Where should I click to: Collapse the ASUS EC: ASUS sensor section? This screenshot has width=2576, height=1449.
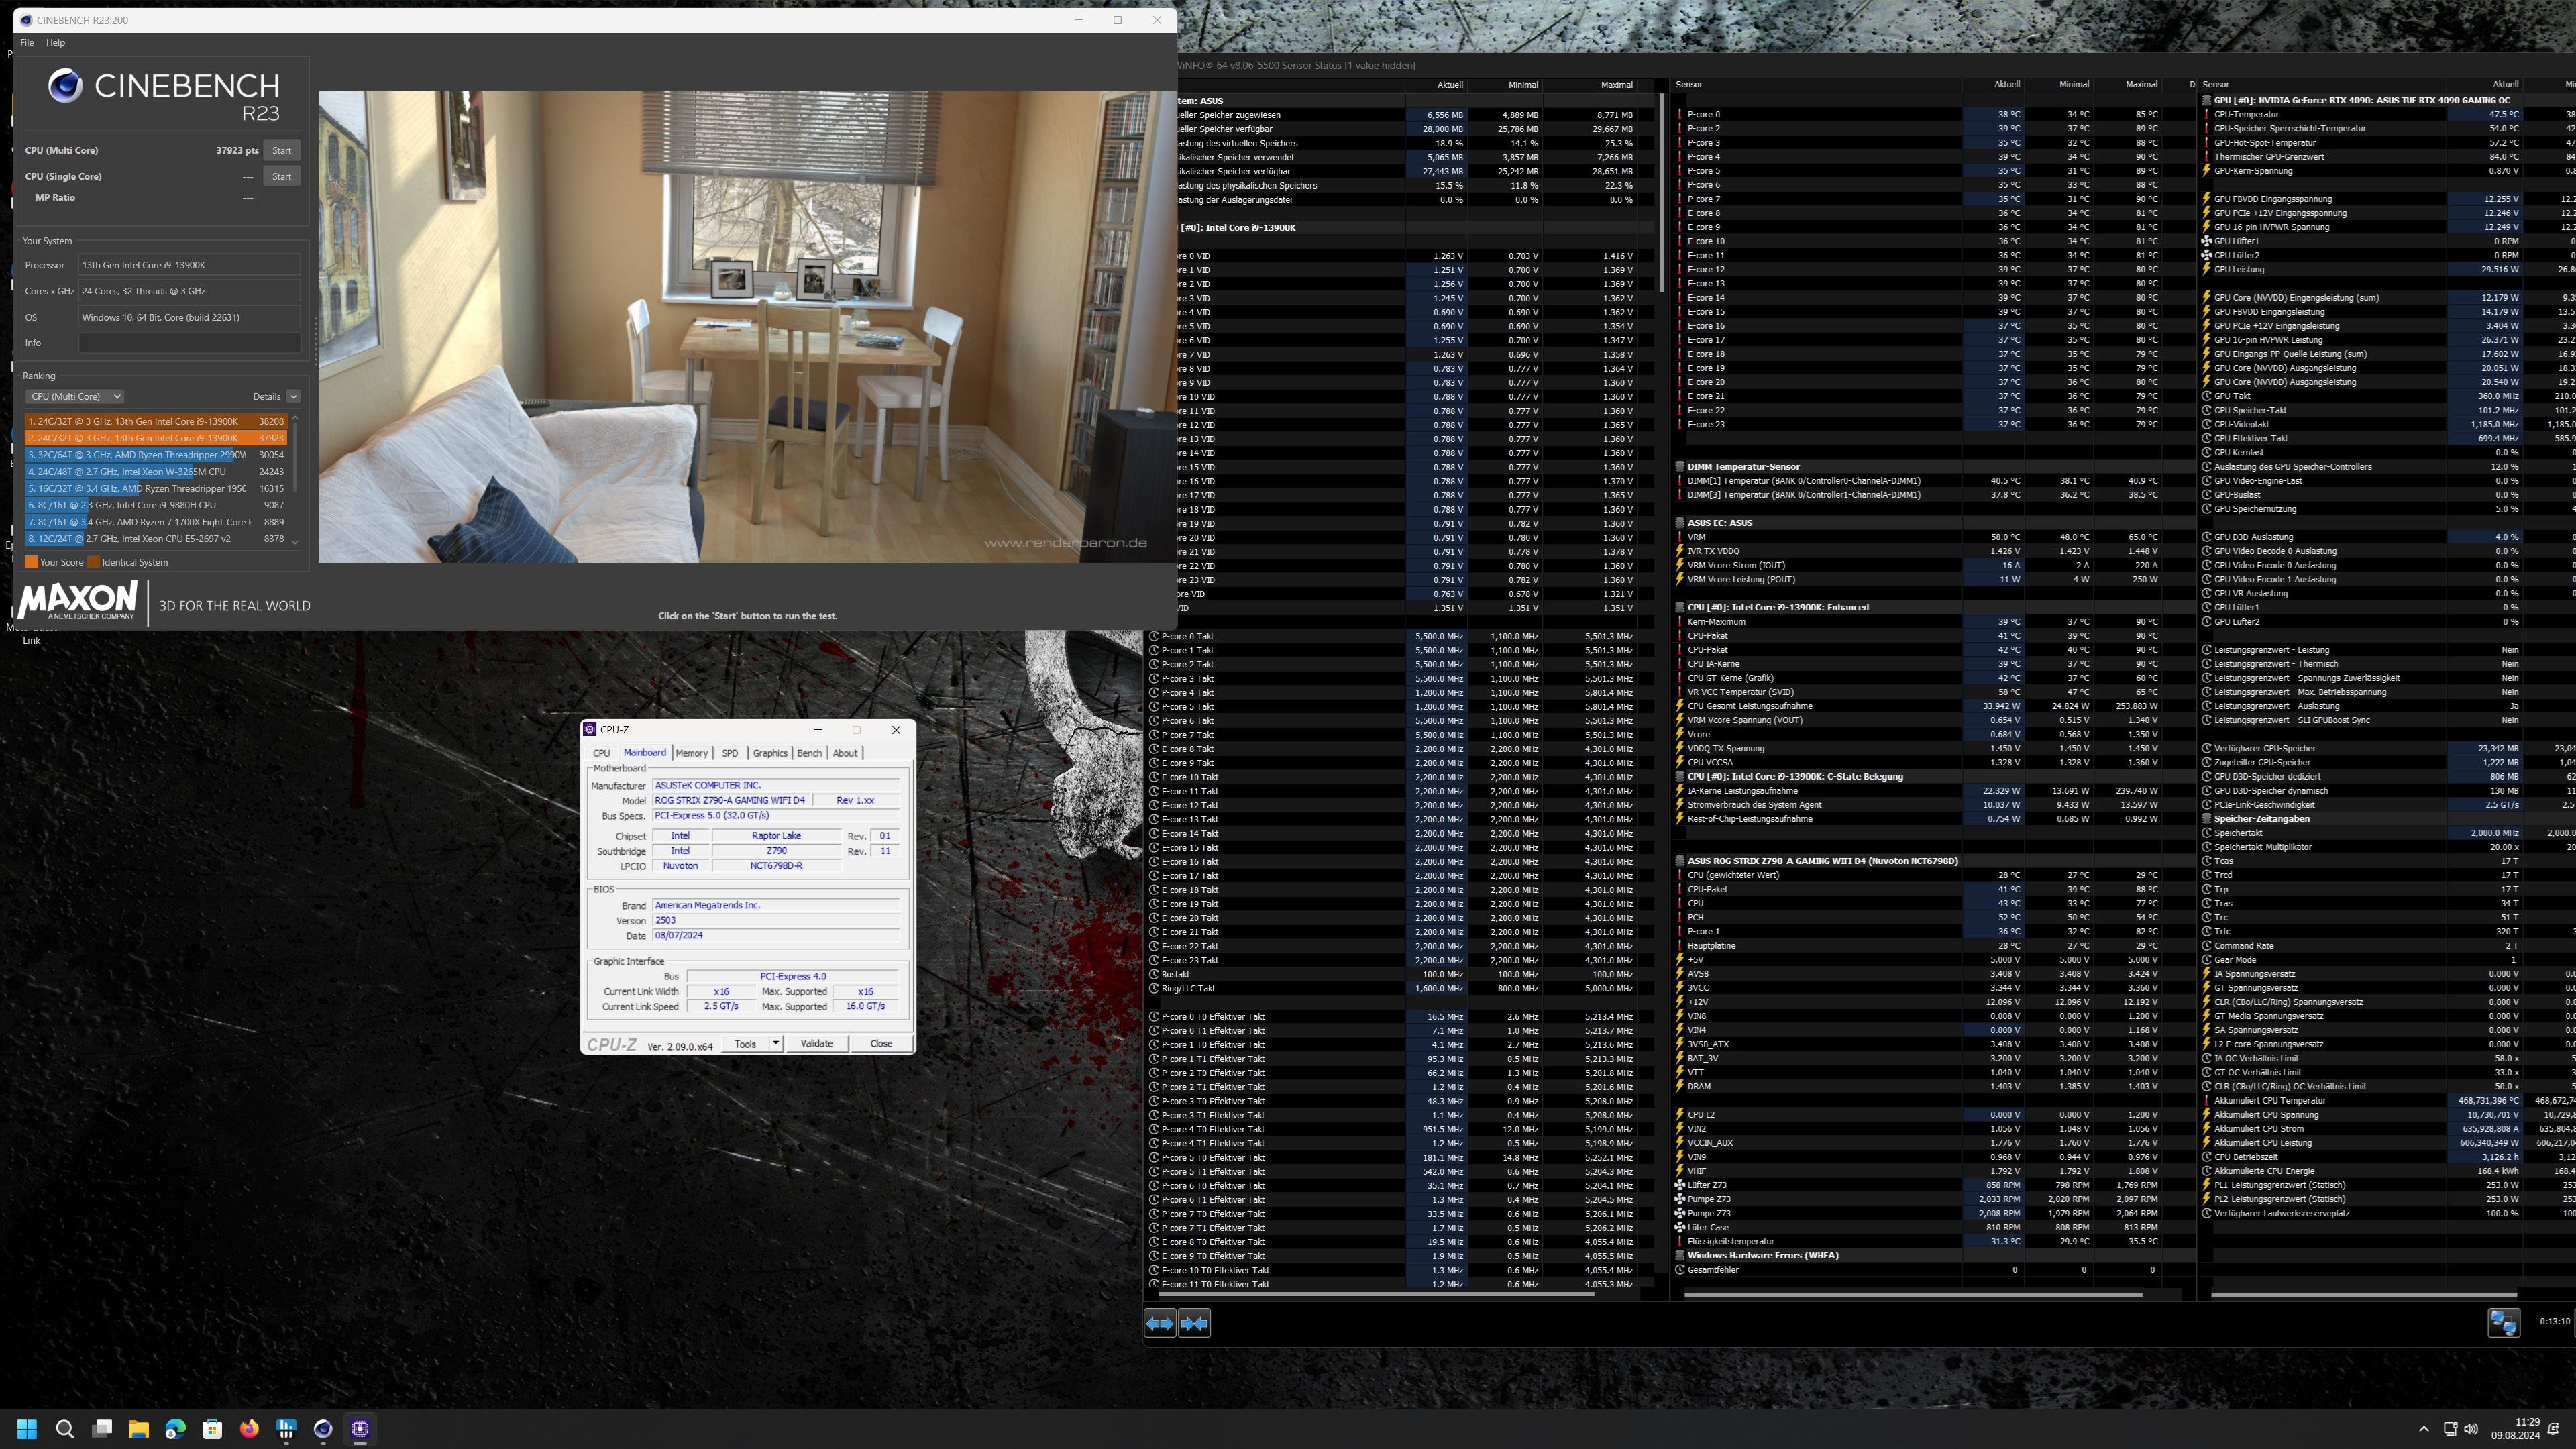coord(1679,522)
